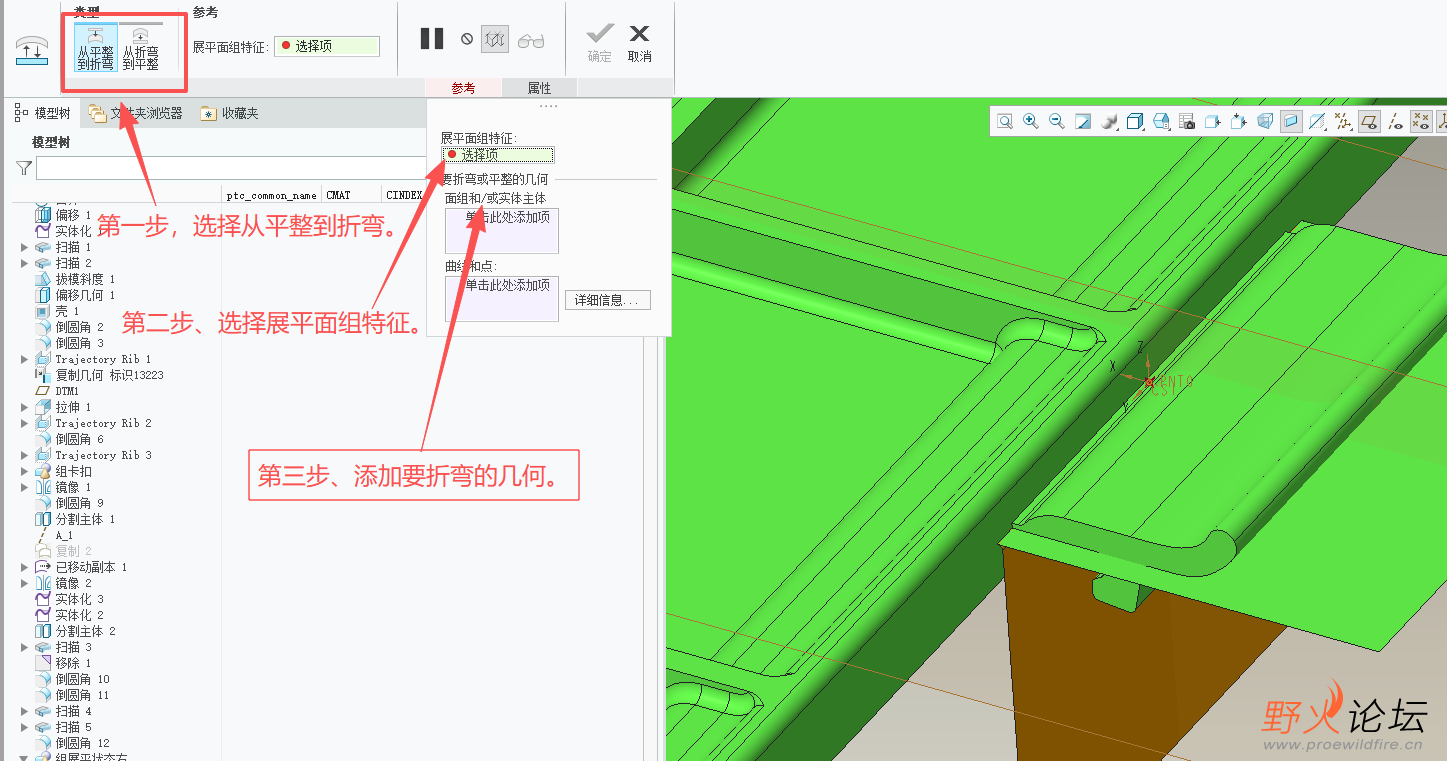
Task: Select 拔模斜度 1 in the model tree
Action: pos(85,279)
